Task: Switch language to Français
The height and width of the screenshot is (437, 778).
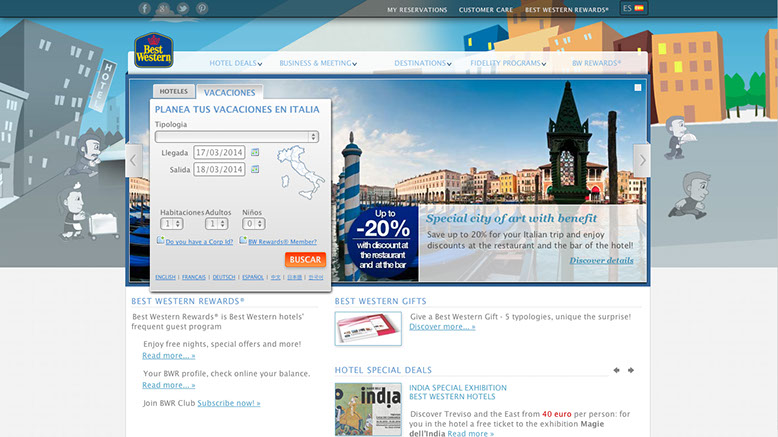Action: point(194,277)
